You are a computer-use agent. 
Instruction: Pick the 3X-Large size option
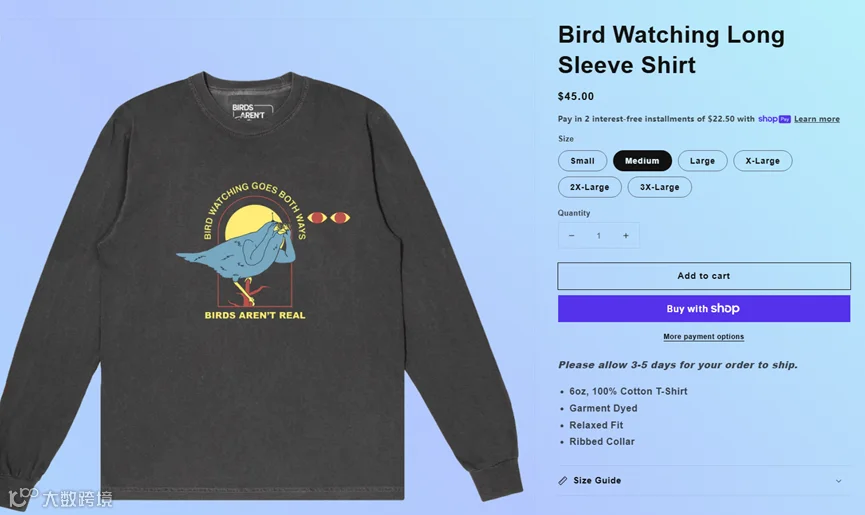point(659,187)
